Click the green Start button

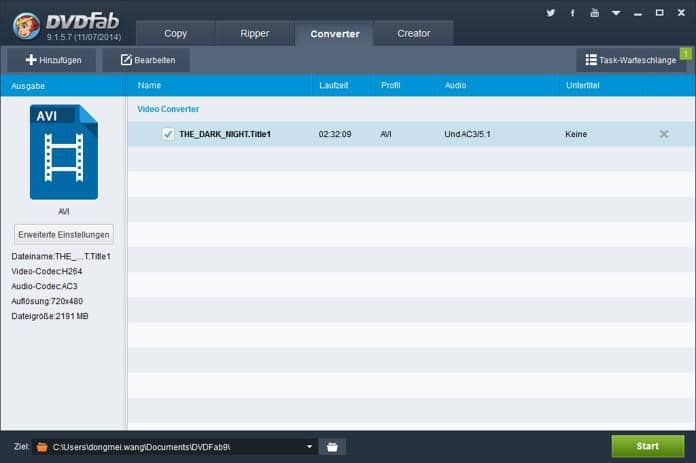coord(648,446)
